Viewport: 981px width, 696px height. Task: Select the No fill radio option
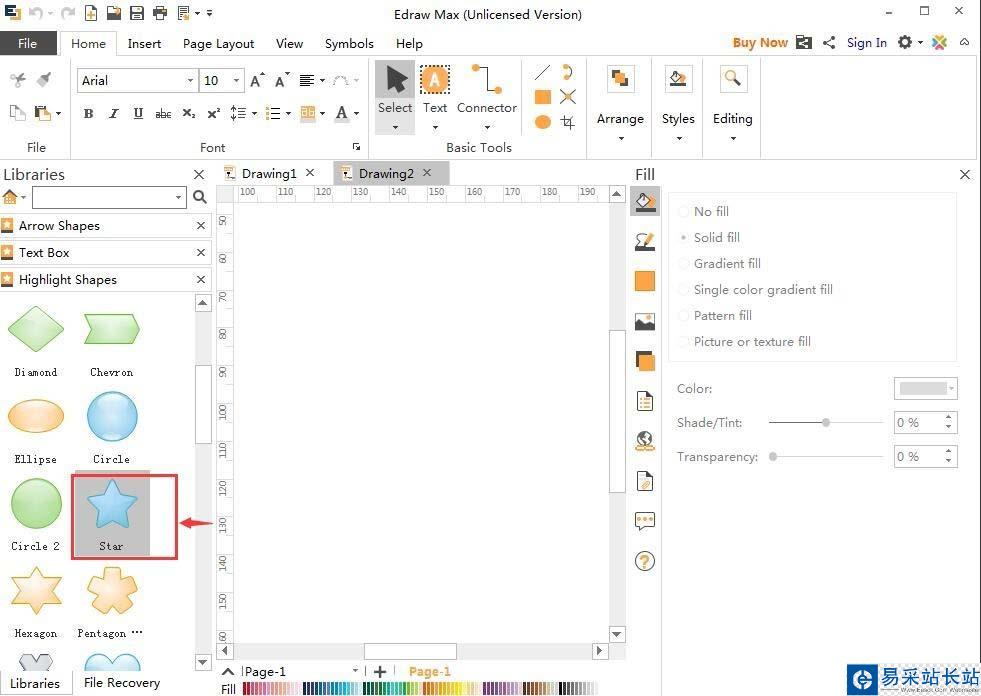[684, 212]
